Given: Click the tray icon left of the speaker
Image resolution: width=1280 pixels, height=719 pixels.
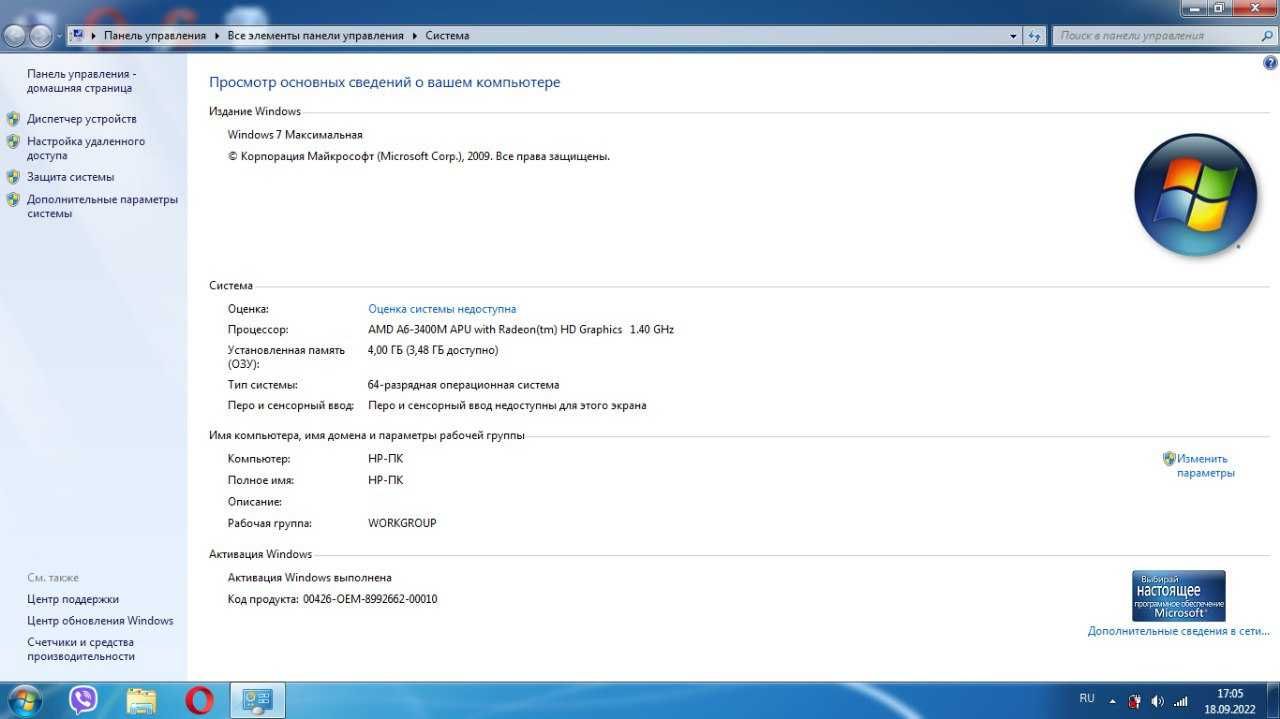Looking at the screenshot, I should pos(1135,701).
